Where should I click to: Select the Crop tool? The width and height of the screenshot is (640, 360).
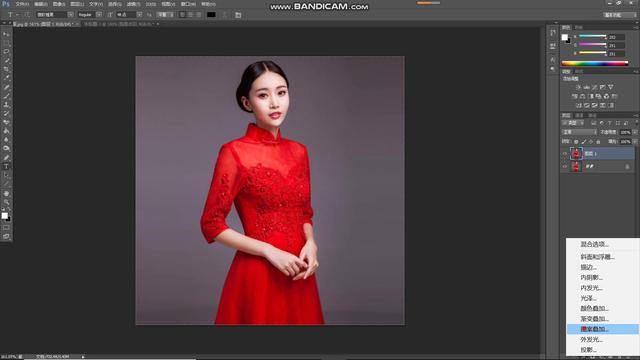[x=6, y=69]
